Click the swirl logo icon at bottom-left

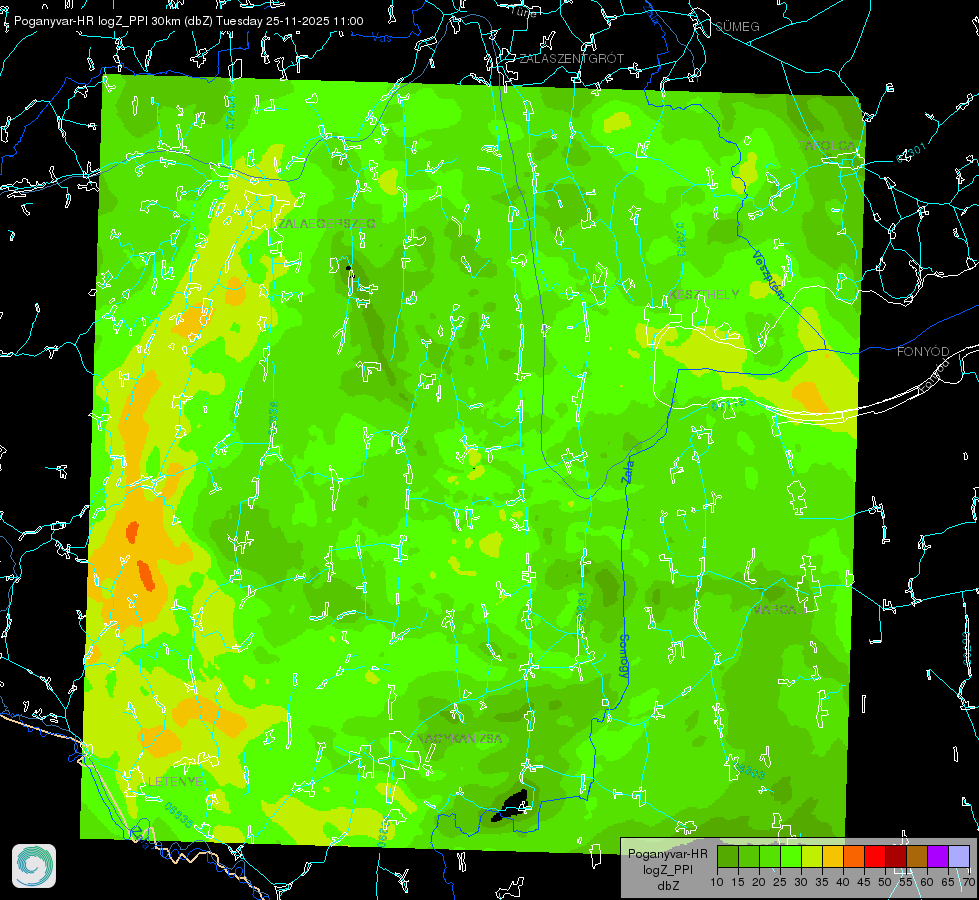point(34,866)
